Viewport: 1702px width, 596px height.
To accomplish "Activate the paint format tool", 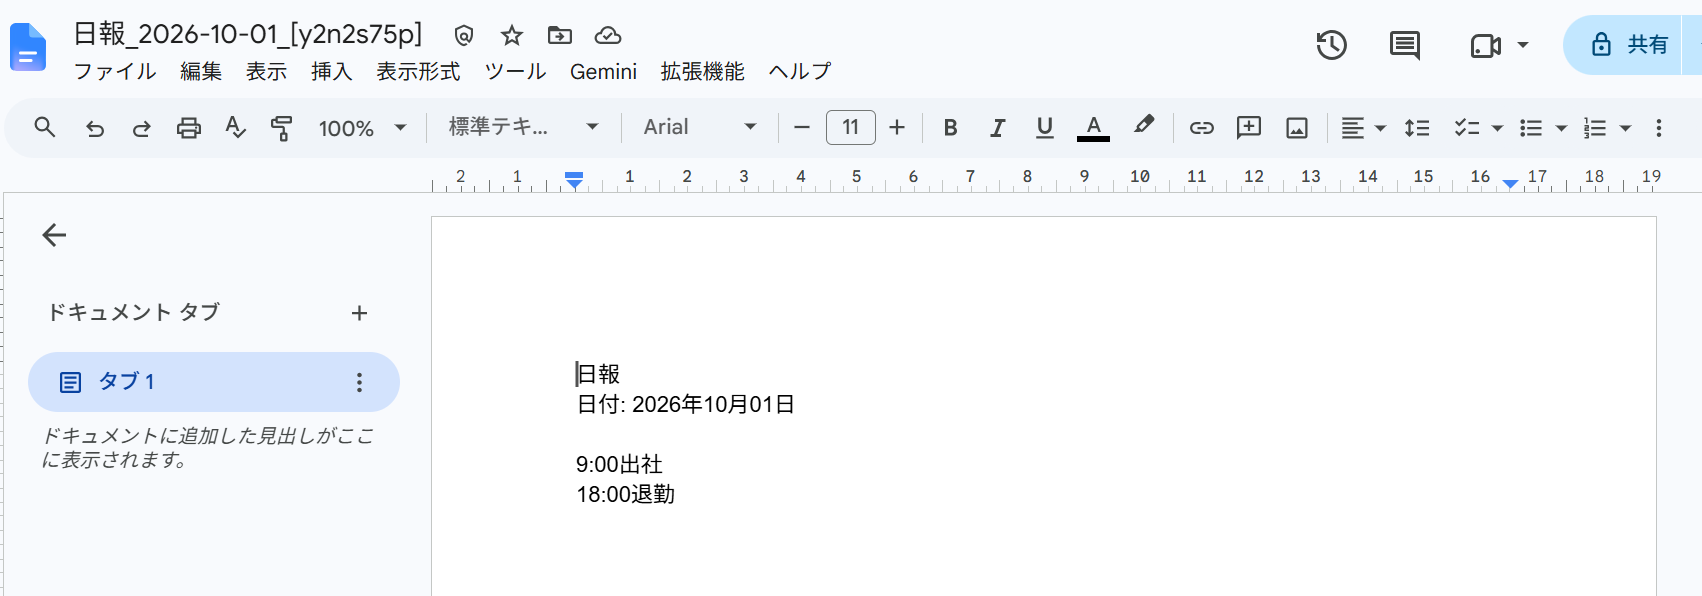I will [282, 128].
